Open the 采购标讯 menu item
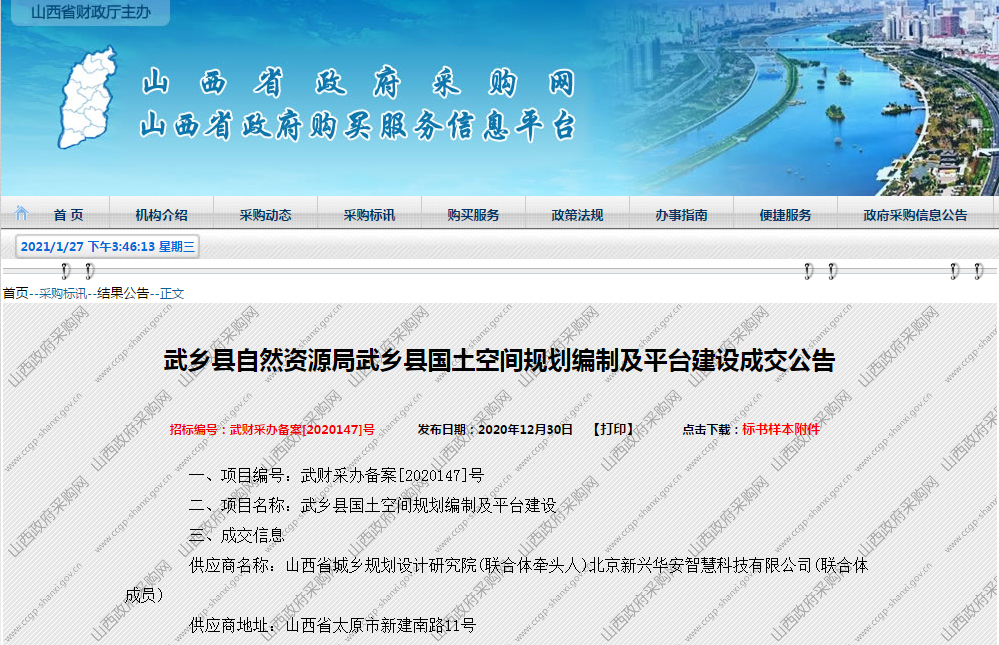 [370, 215]
